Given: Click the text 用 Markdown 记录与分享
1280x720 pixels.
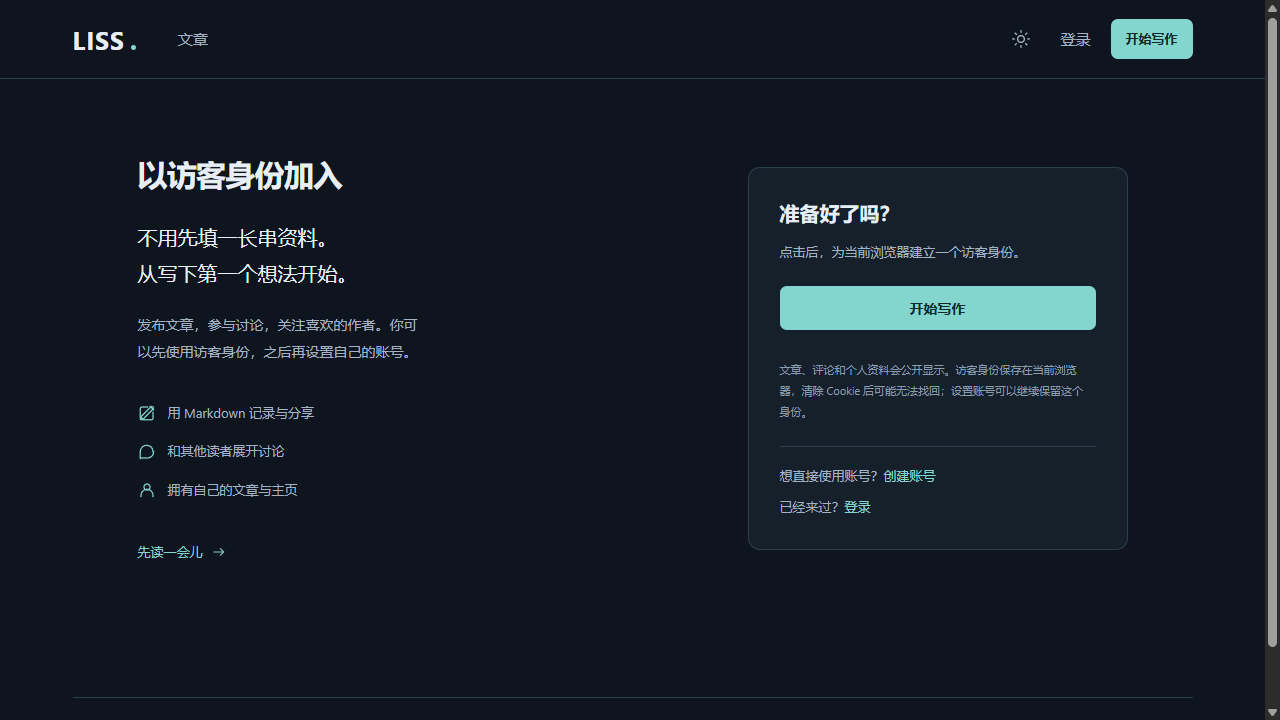Looking at the screenshot, I should pos(241,413).
